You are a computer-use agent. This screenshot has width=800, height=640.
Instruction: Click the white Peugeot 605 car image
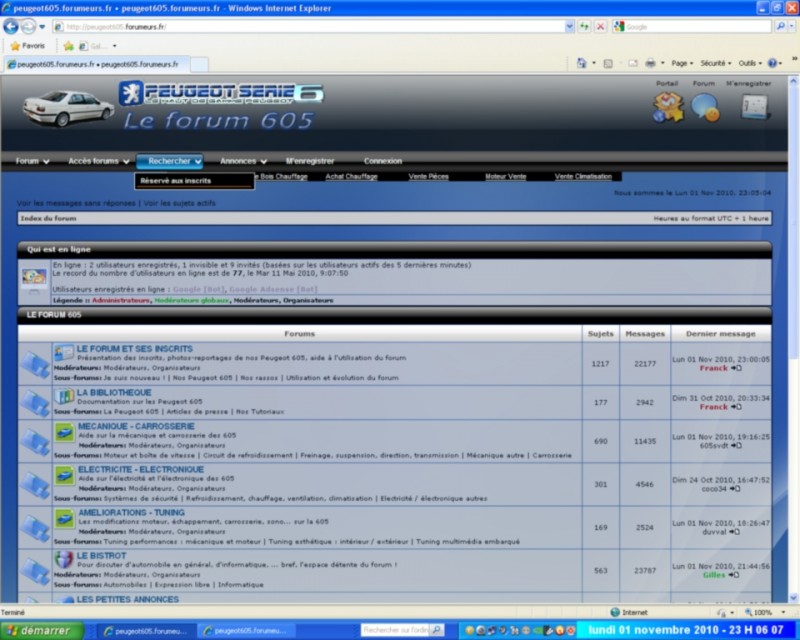68,108
